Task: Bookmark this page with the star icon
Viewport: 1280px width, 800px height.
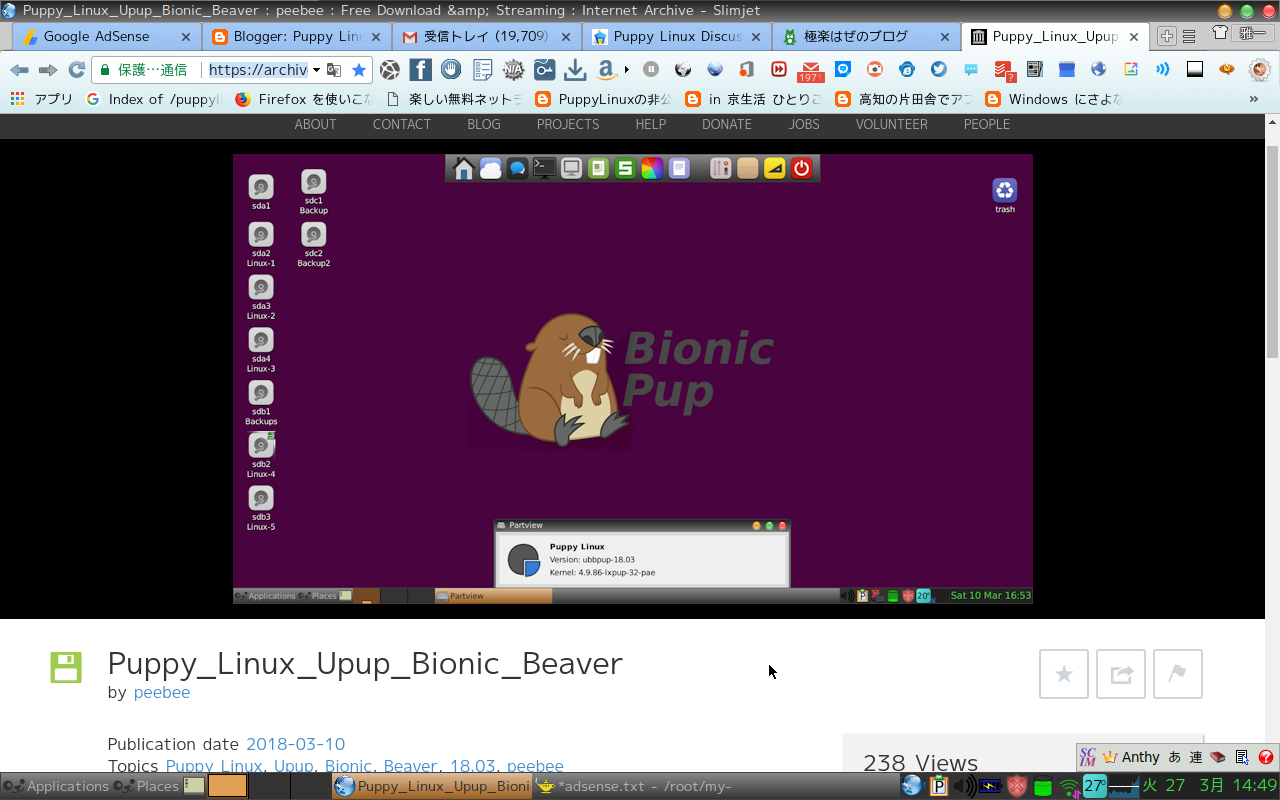Action: pos(359,71)
